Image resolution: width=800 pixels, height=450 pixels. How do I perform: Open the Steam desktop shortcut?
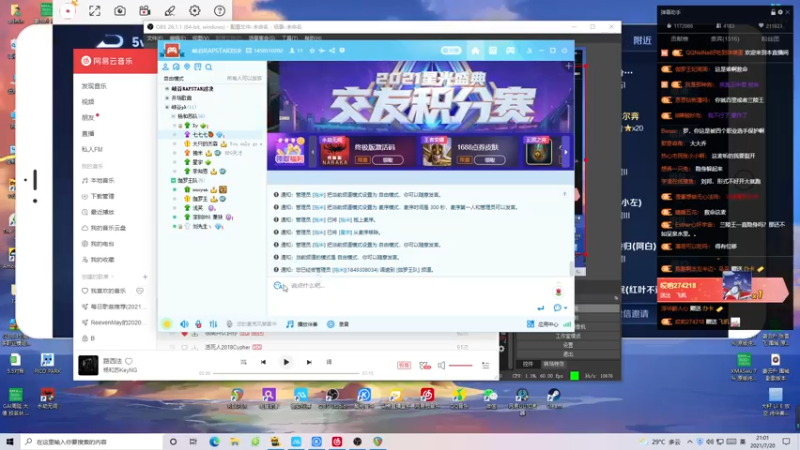[554, 398]
